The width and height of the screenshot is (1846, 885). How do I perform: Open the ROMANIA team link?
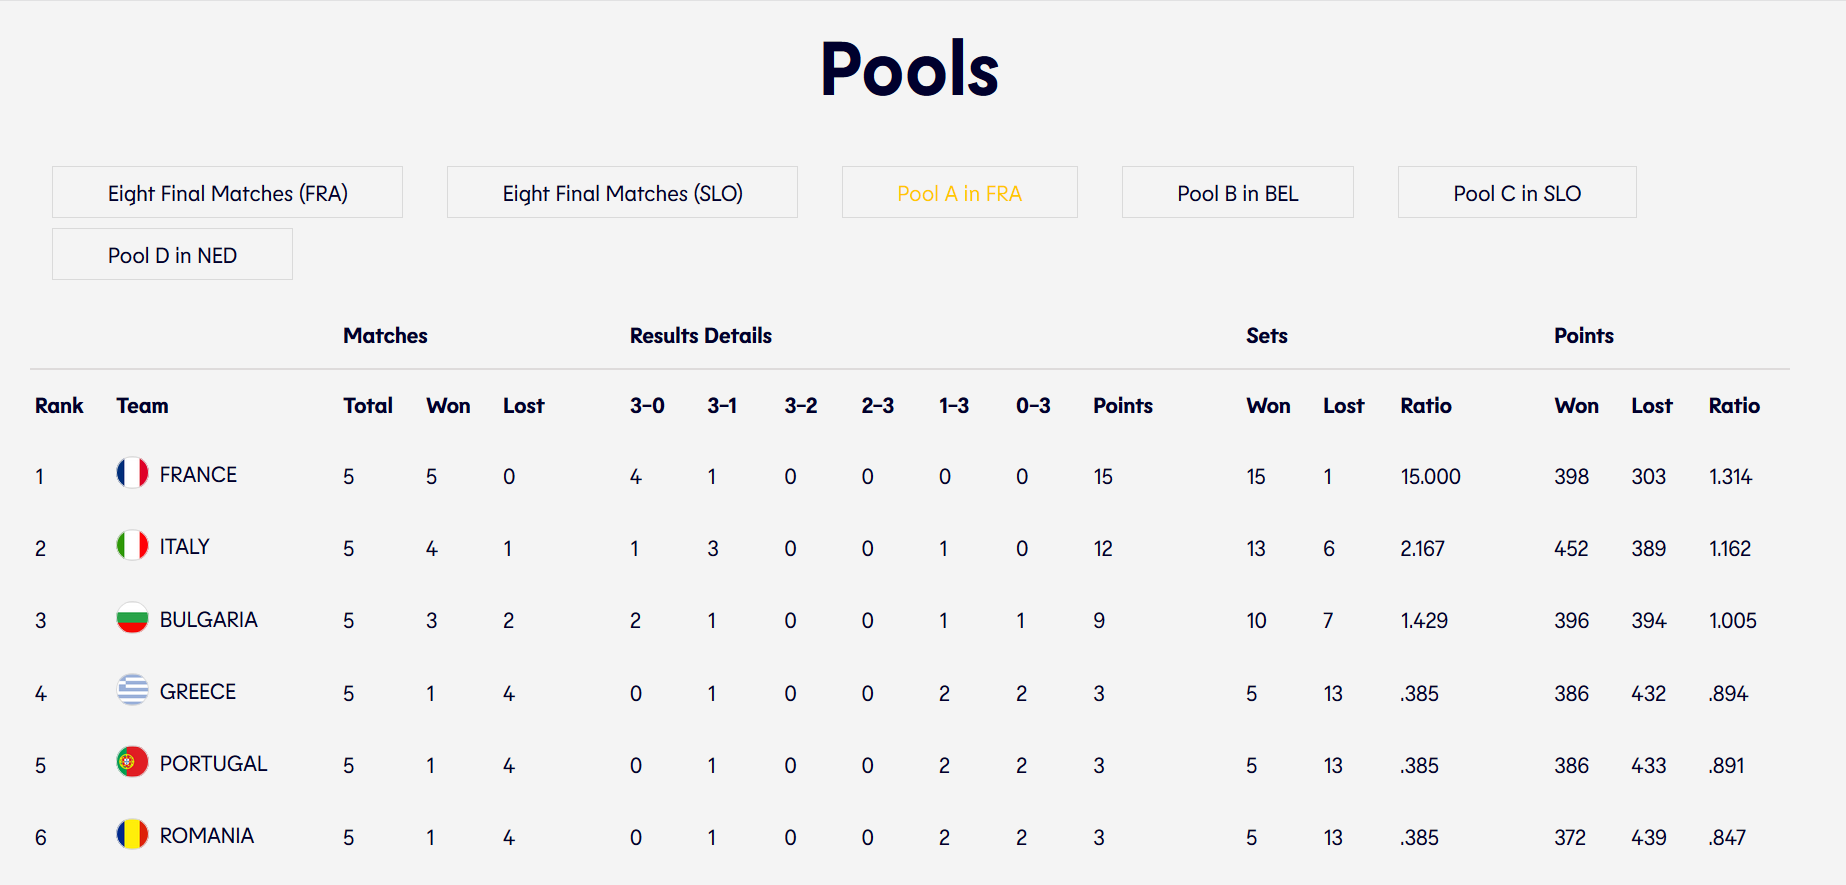pyautogui.click(x=206, y=836)
